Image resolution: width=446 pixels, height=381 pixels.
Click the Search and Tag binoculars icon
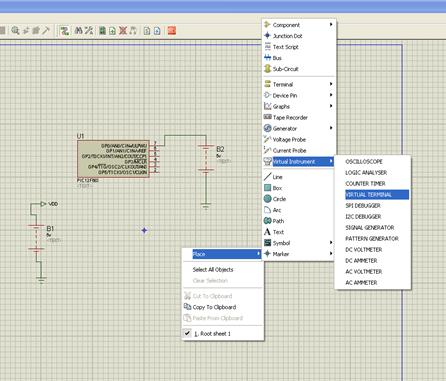78,31
